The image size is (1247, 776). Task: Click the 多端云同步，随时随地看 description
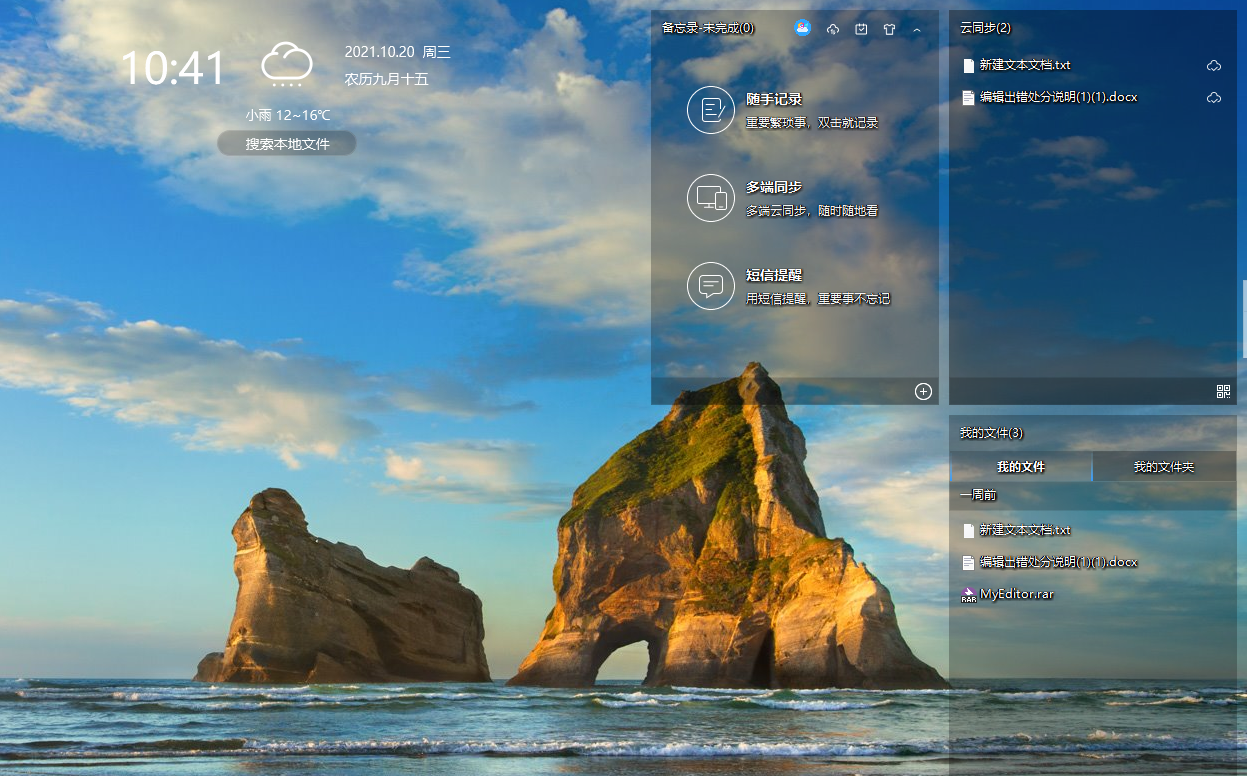pyautogui.click(x=812, y=211)
